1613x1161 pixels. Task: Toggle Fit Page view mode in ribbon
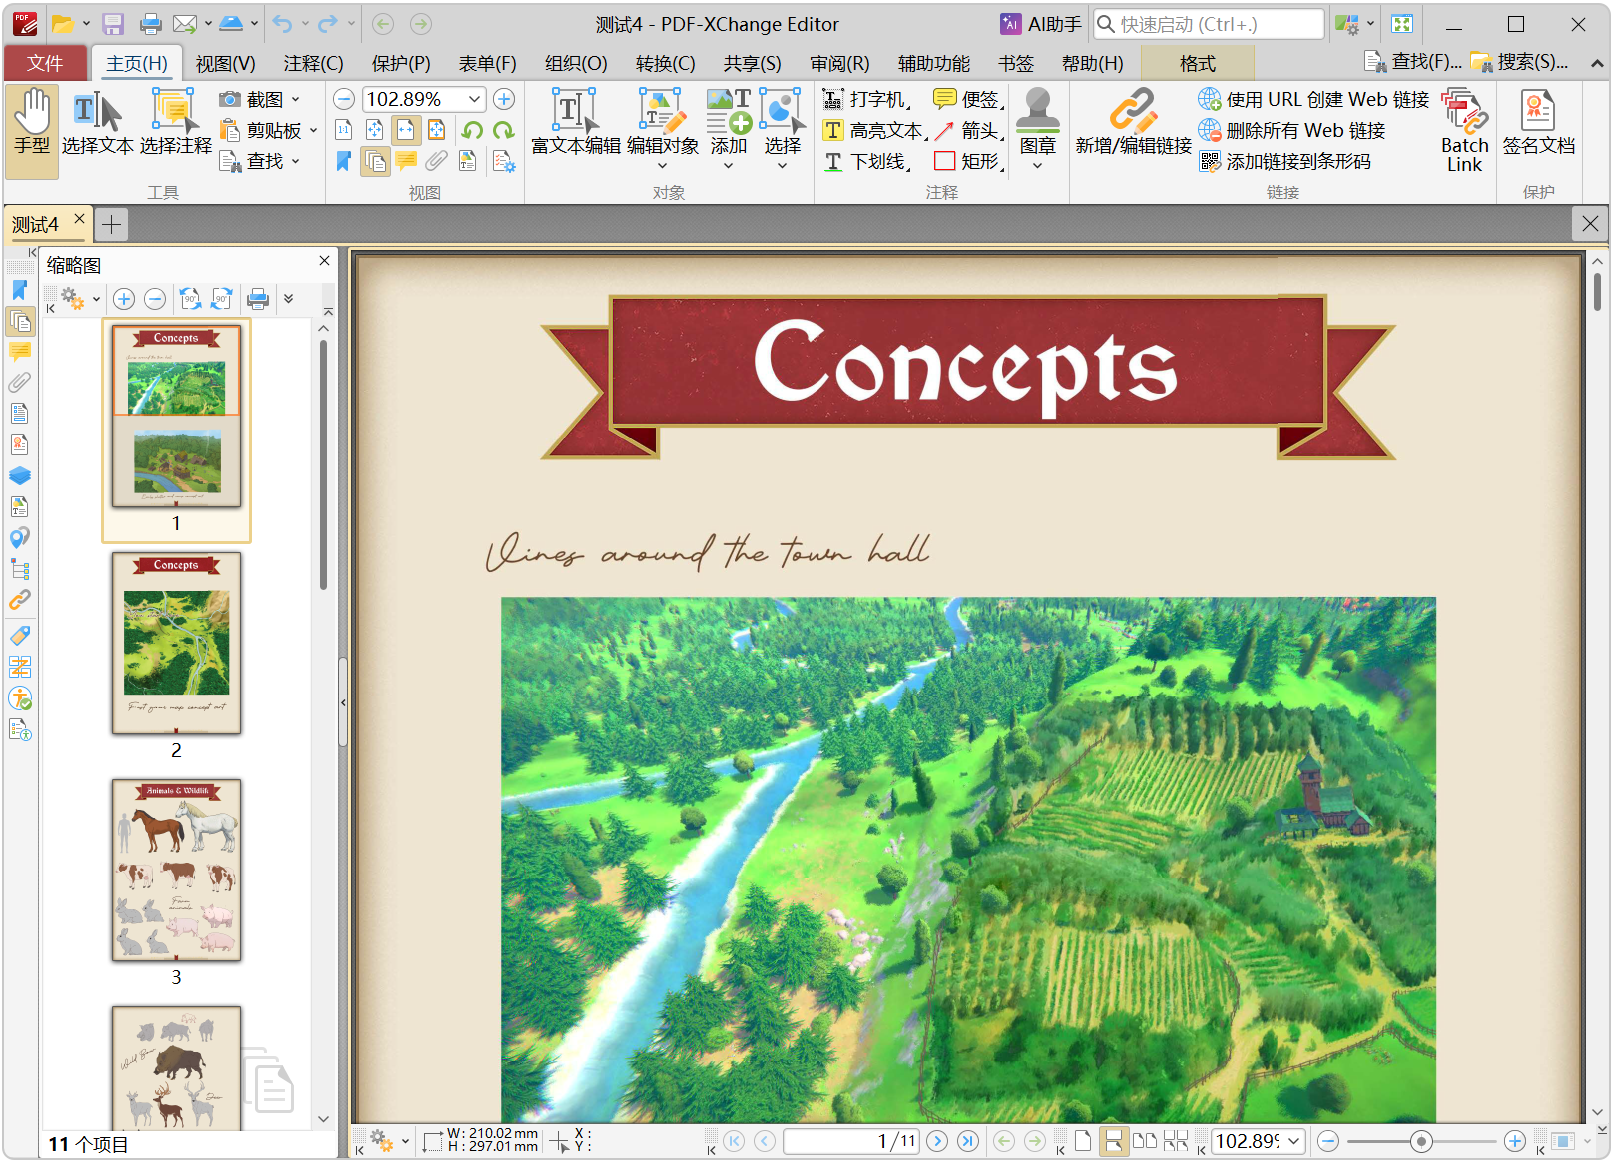(x=374, y=130)
